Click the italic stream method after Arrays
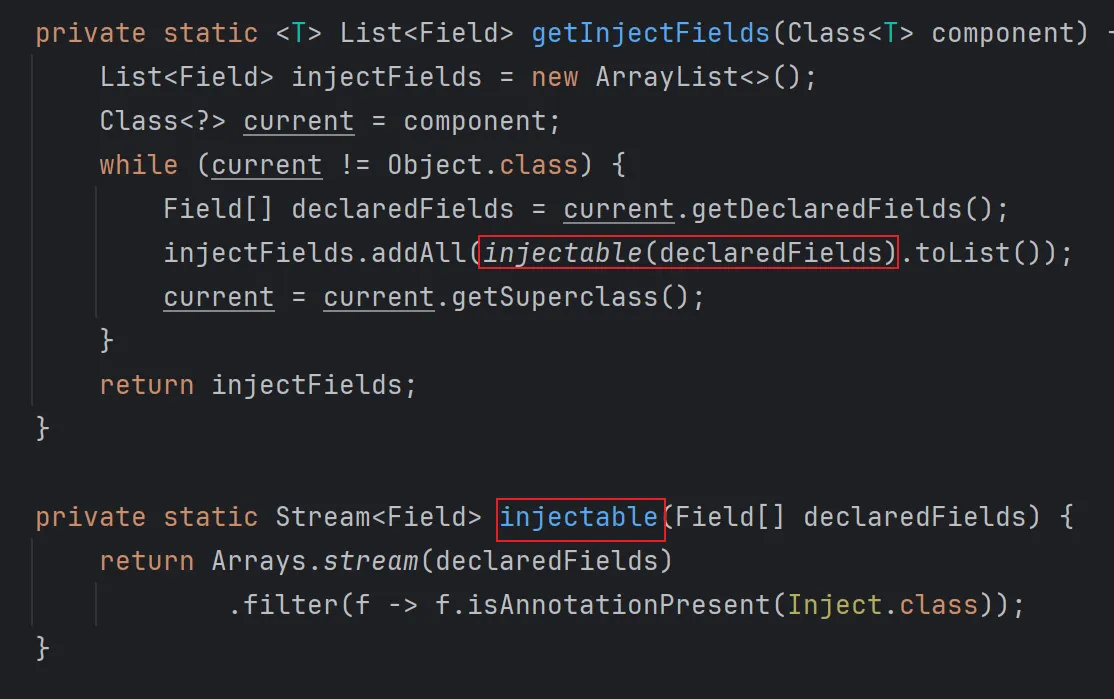The width and height of the screenshot is (1114, 699). click(370, 561)
